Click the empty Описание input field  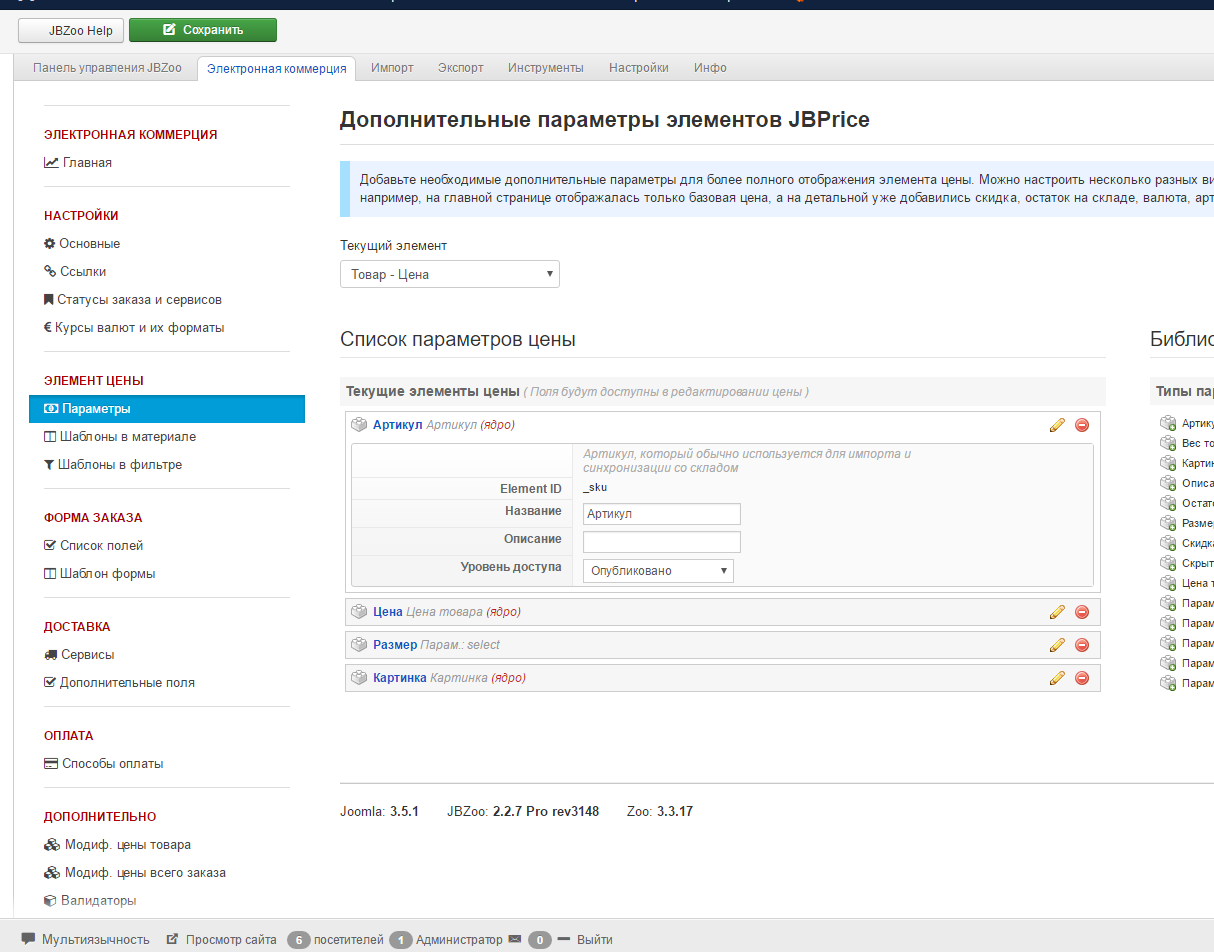tap(661, 542)
